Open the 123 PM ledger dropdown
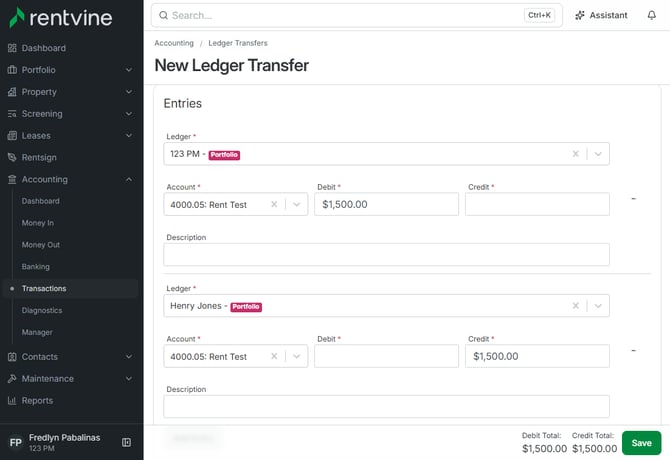The width and height of the screenshot is (670, 460). [x=598, y=154]
